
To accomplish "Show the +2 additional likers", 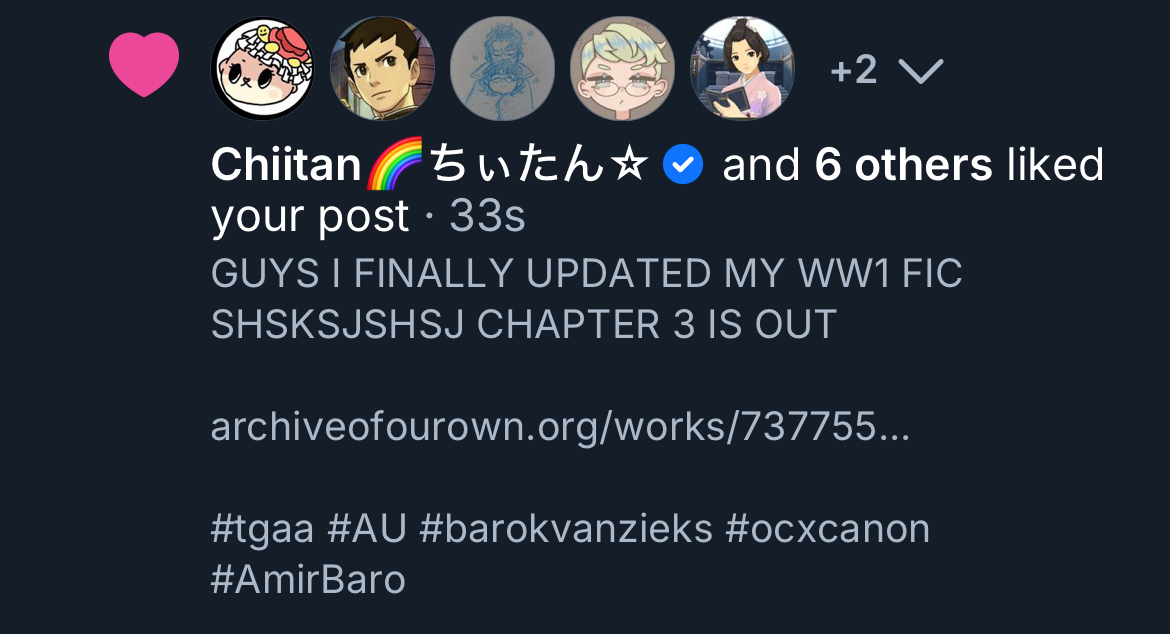I will 854,71.
